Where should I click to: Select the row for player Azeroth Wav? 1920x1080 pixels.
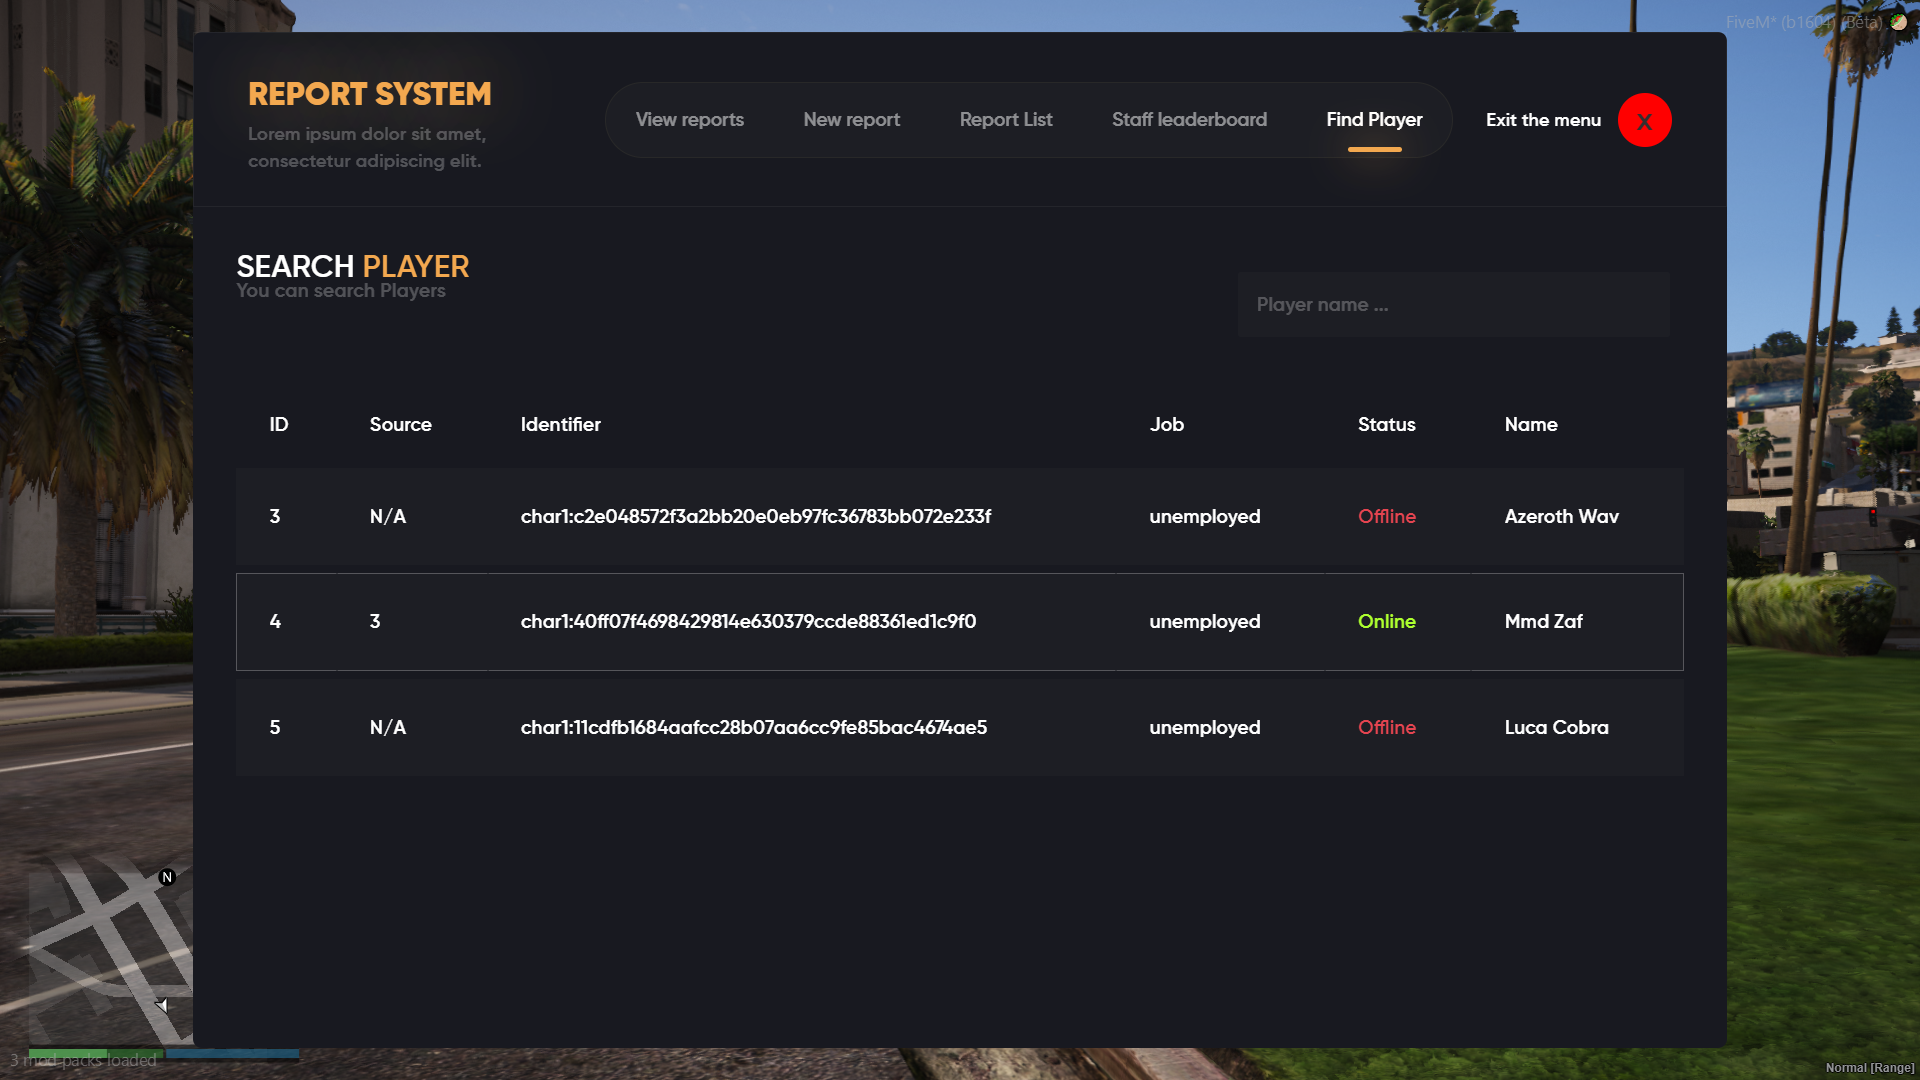(x=959, y=517)
